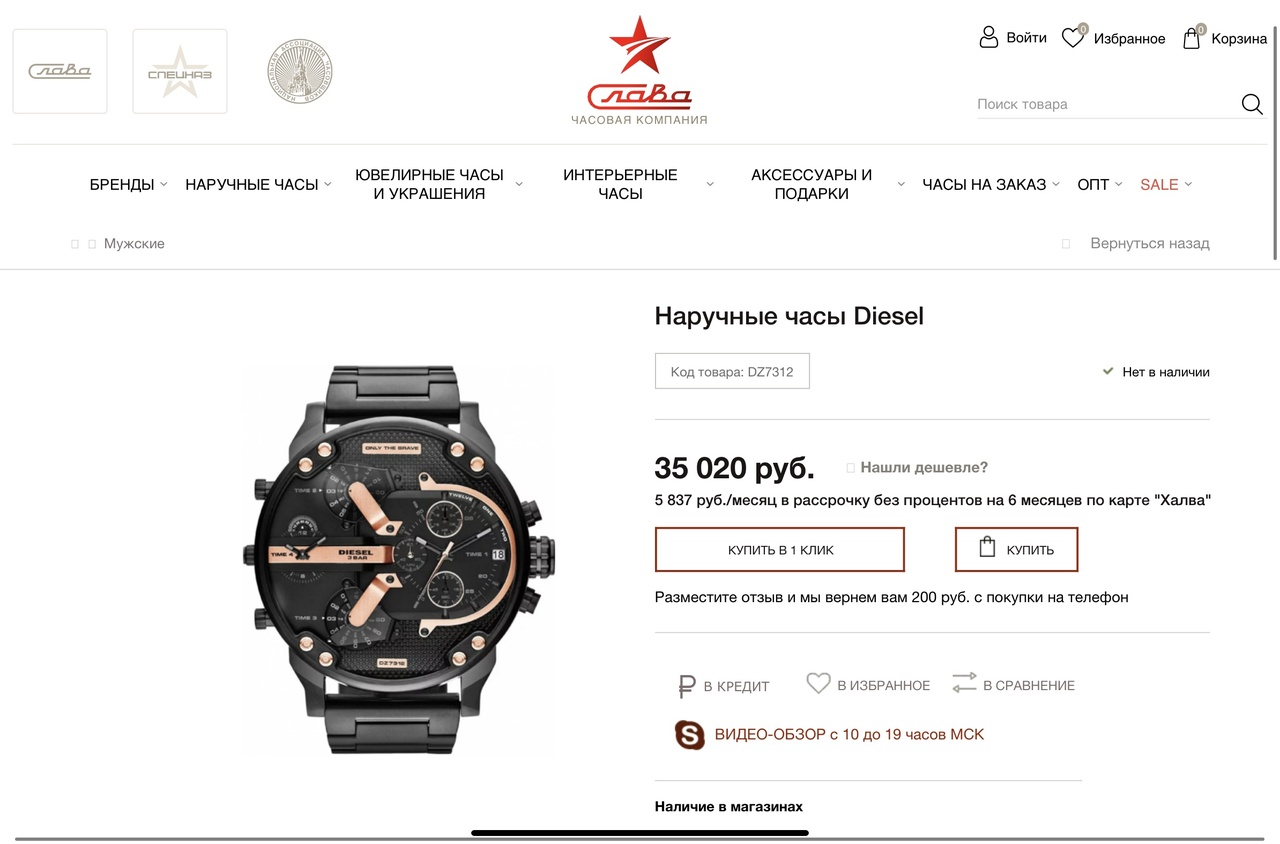This screenshot has width=1280, height=844.
Task: Open Аксессуары и подарки menu item
Action: pyautogui.click(x=811, y=184)
